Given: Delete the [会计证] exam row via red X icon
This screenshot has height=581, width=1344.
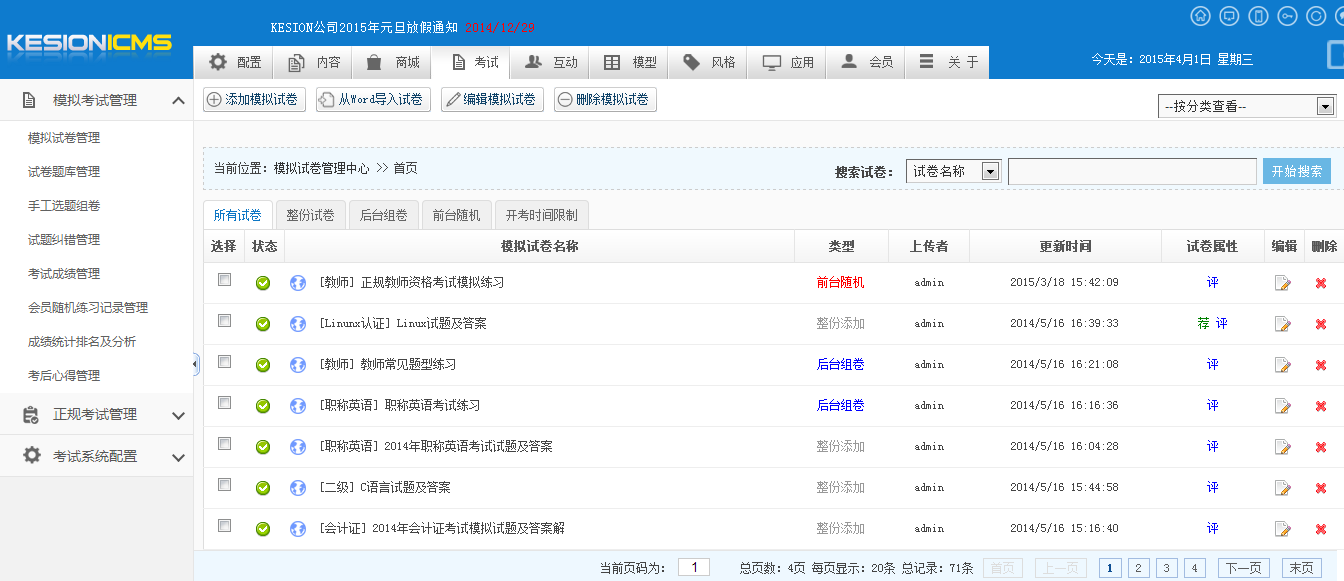Looking at the screenshot, I should 1320,528.
